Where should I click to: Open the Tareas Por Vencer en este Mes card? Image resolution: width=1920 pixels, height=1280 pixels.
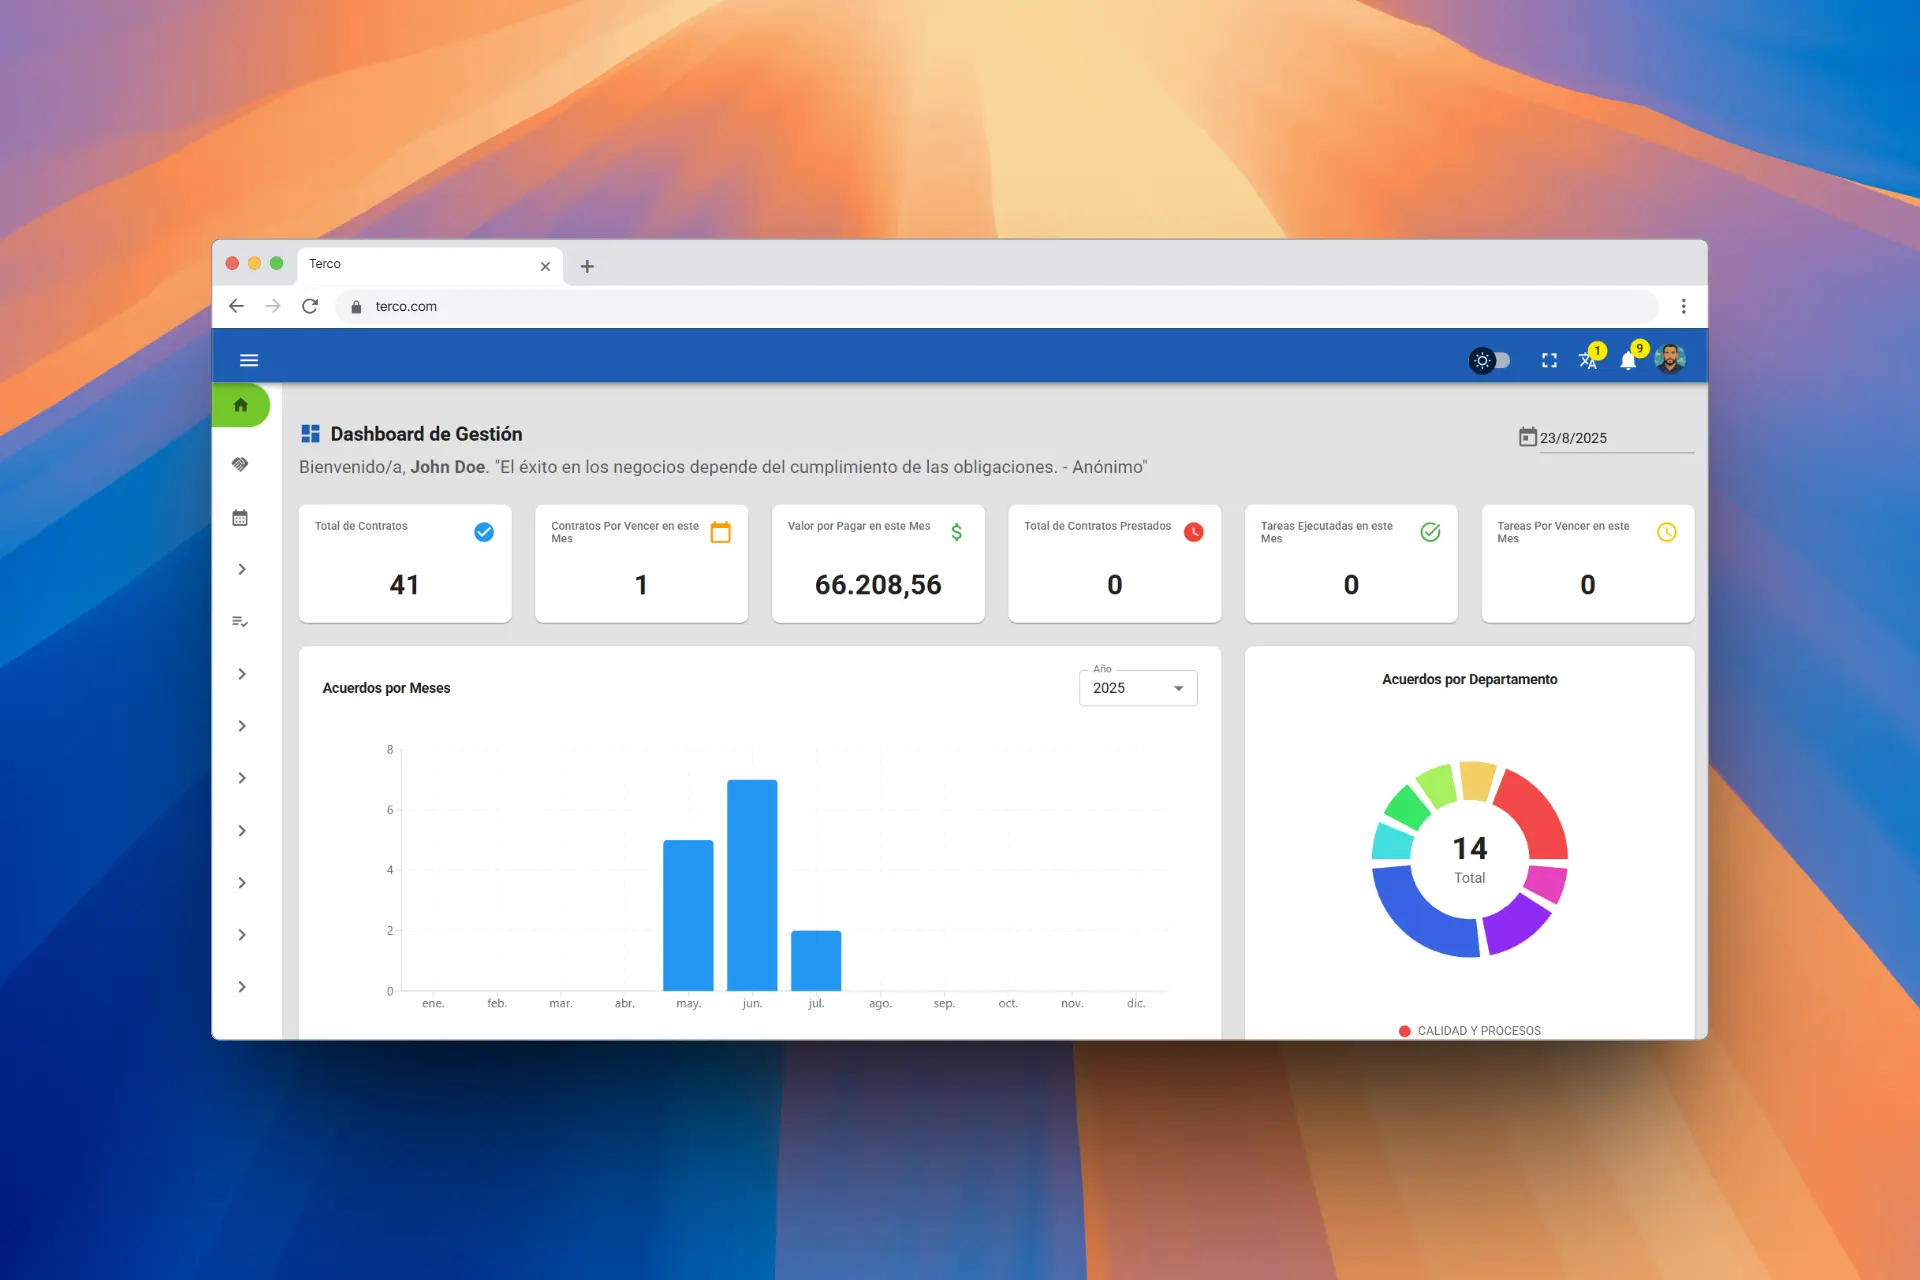(x=1587, y=564)
